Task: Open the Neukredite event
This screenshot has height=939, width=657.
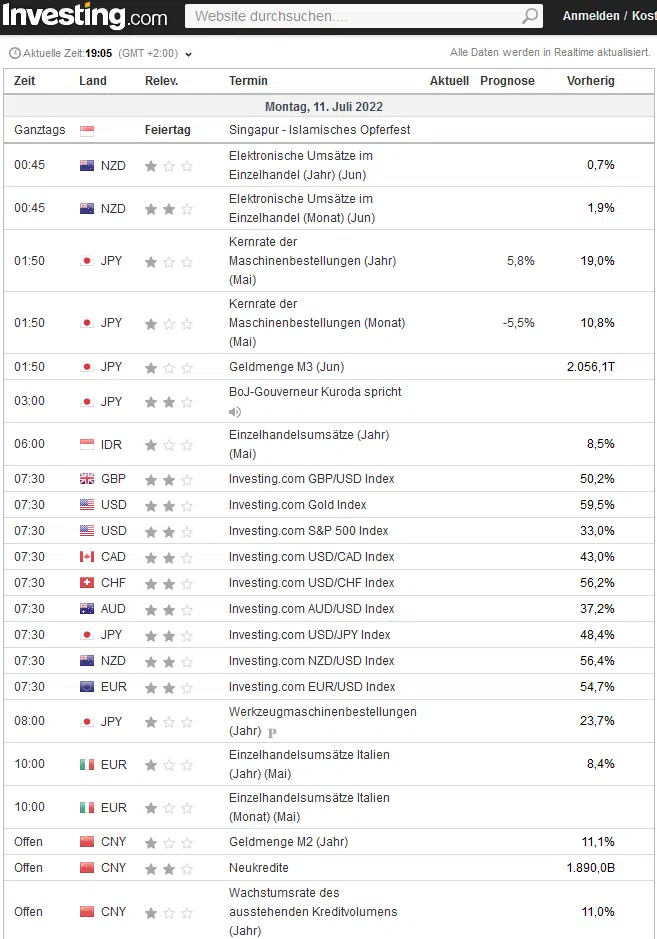Action: pos(259,868)
